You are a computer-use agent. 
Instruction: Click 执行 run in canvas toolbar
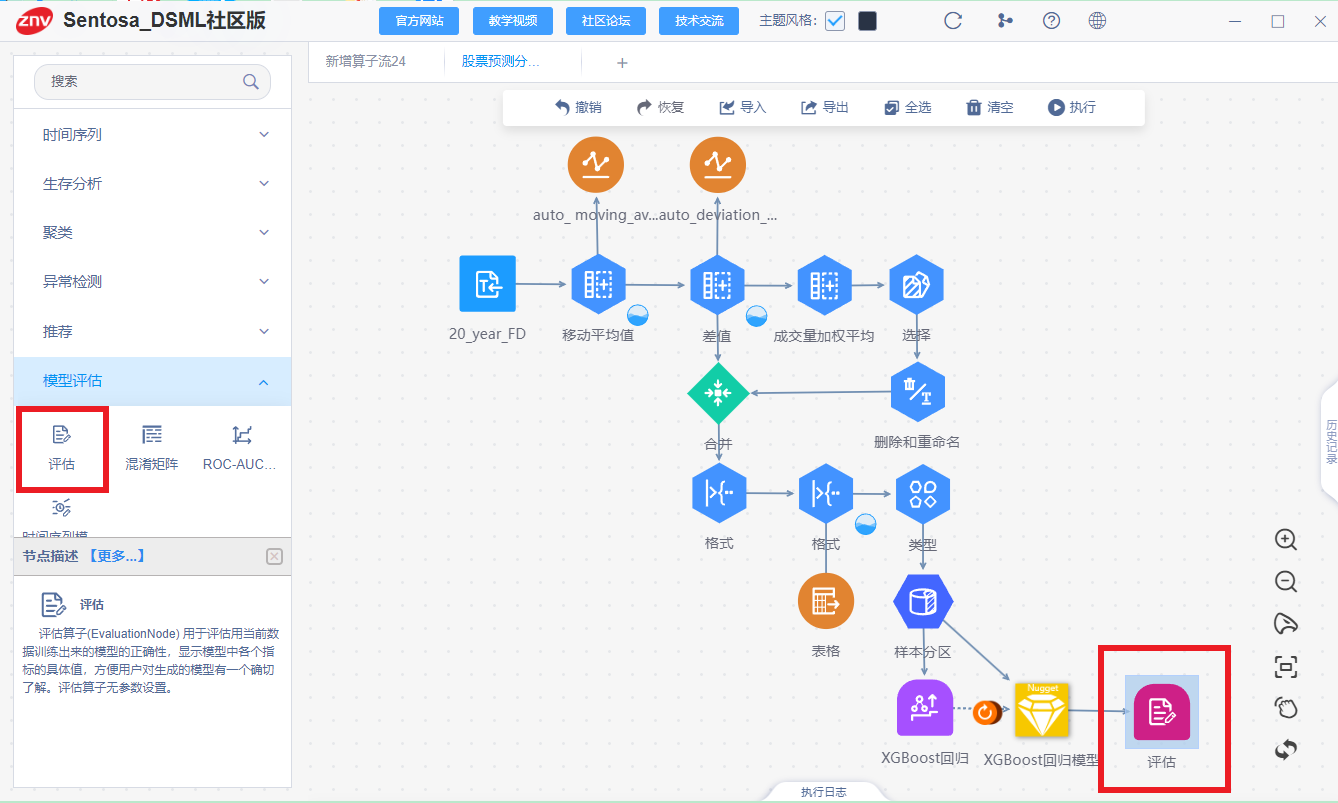pyautogui.click(x=1071, y=108)
